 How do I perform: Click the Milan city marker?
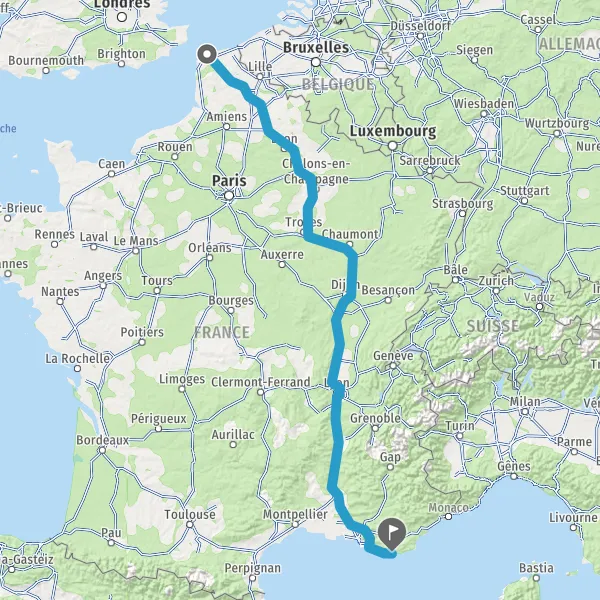tap(525, 412)
